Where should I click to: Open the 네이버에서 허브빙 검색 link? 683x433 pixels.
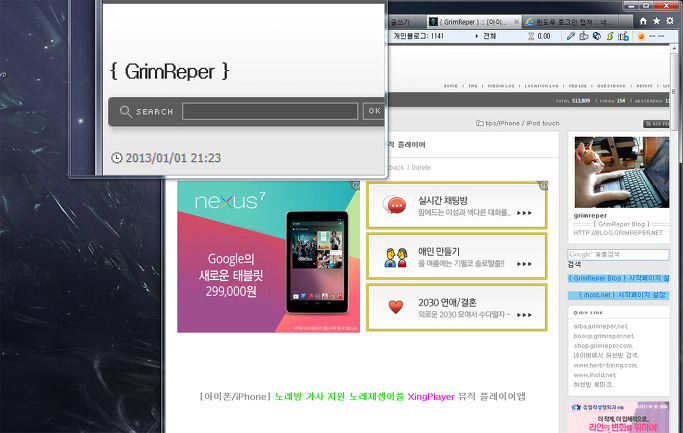tap(606, 355)
